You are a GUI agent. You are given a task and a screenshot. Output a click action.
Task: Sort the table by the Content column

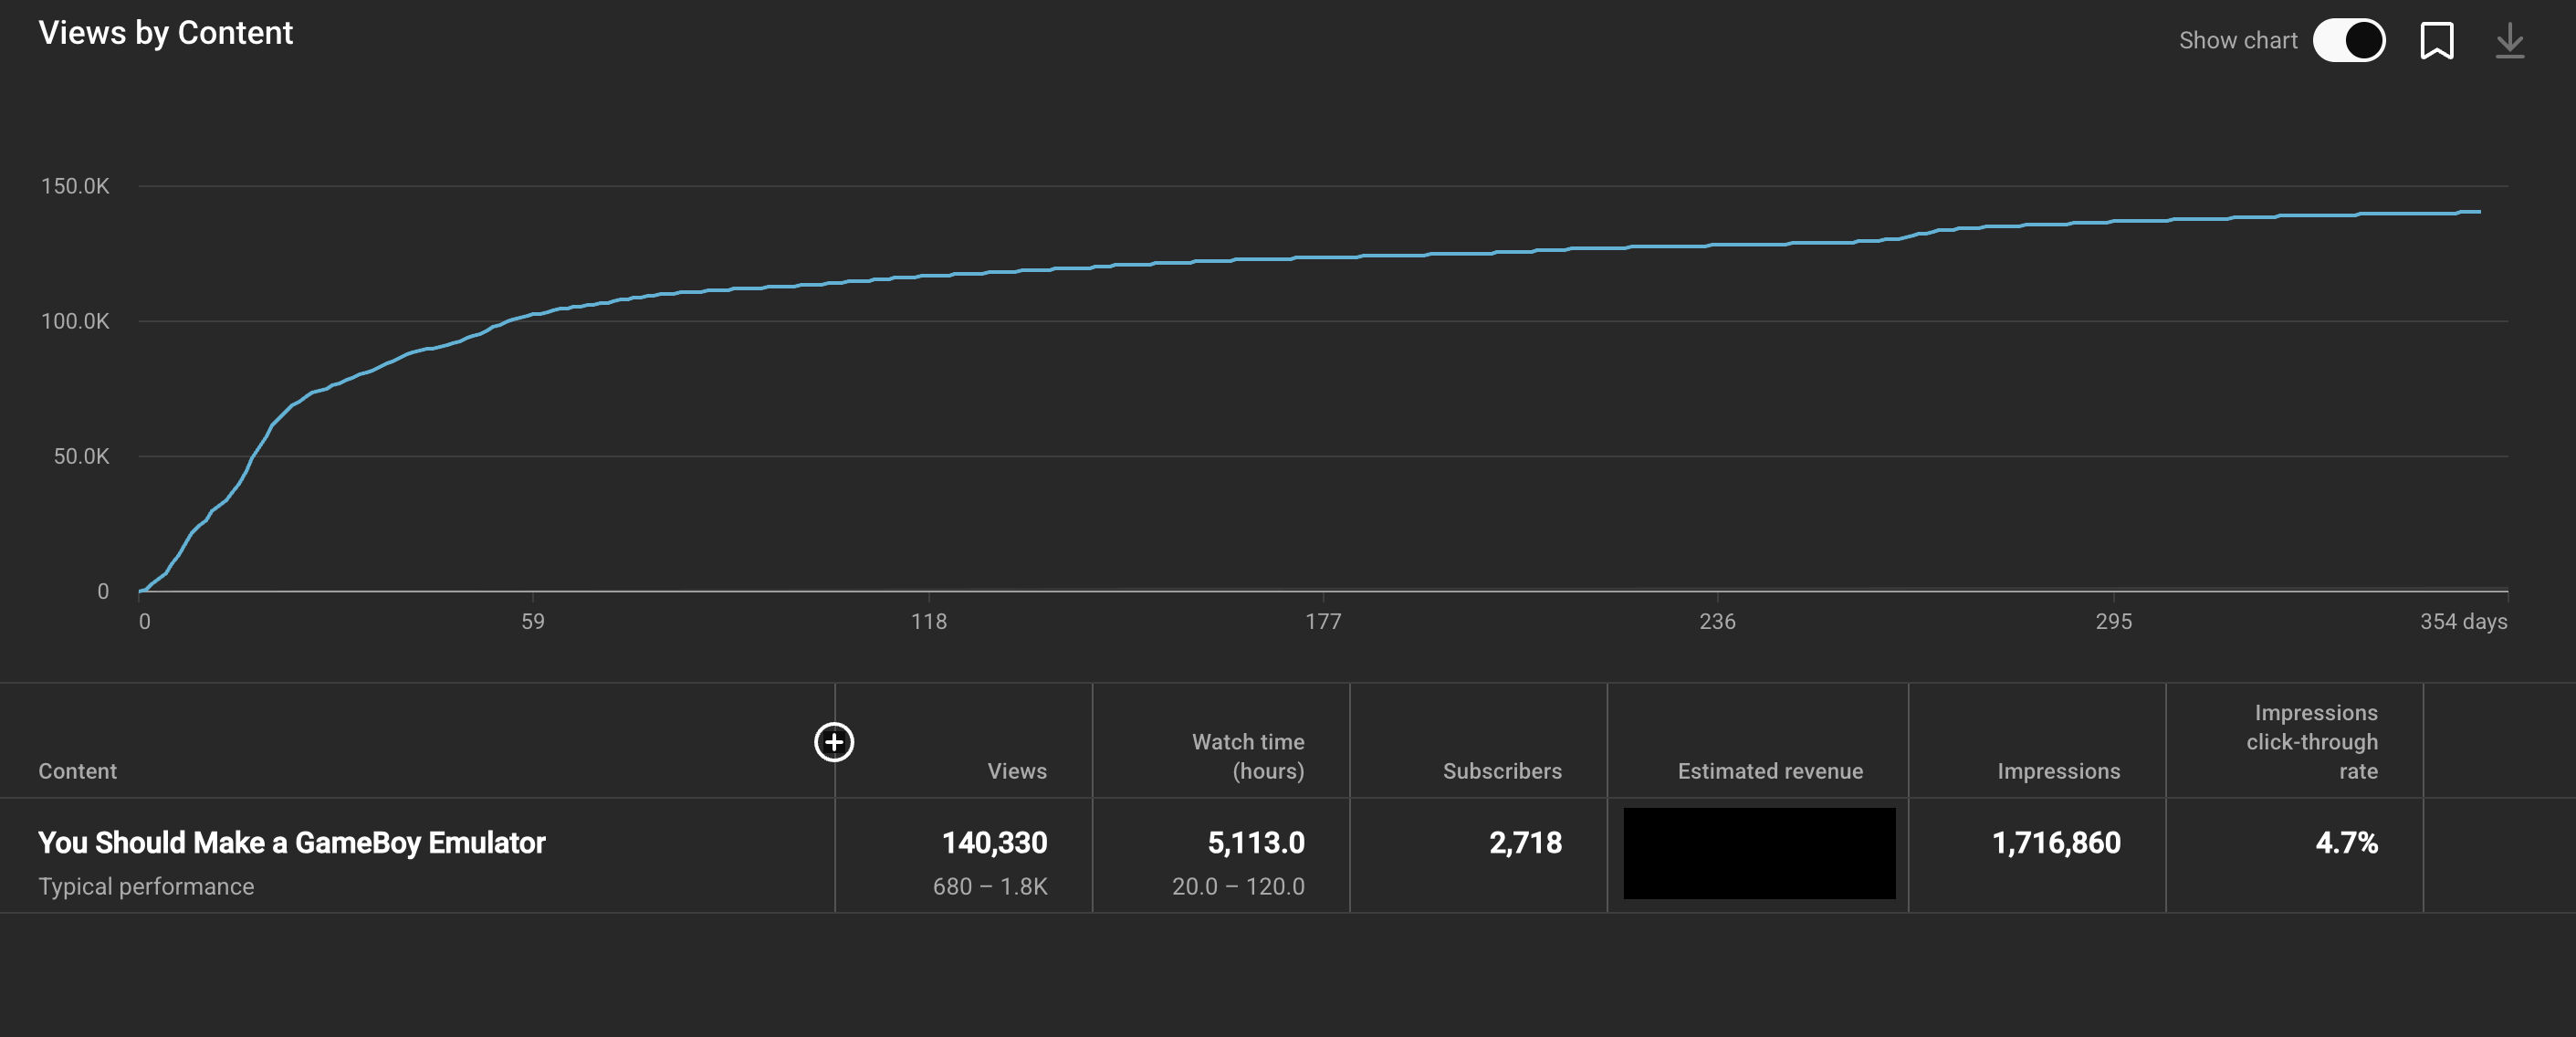click(77, 770)
